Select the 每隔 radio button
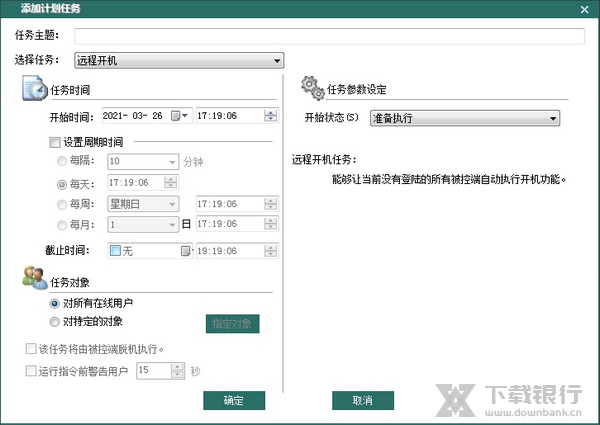 click(x=62, y=161)
